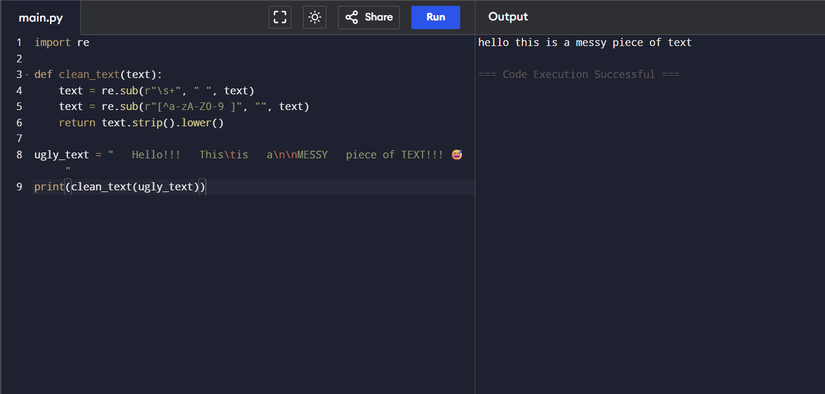Switch light/dark theme with sun icon
The width and height of the screenshot is (825, 394).
[315, 17]
